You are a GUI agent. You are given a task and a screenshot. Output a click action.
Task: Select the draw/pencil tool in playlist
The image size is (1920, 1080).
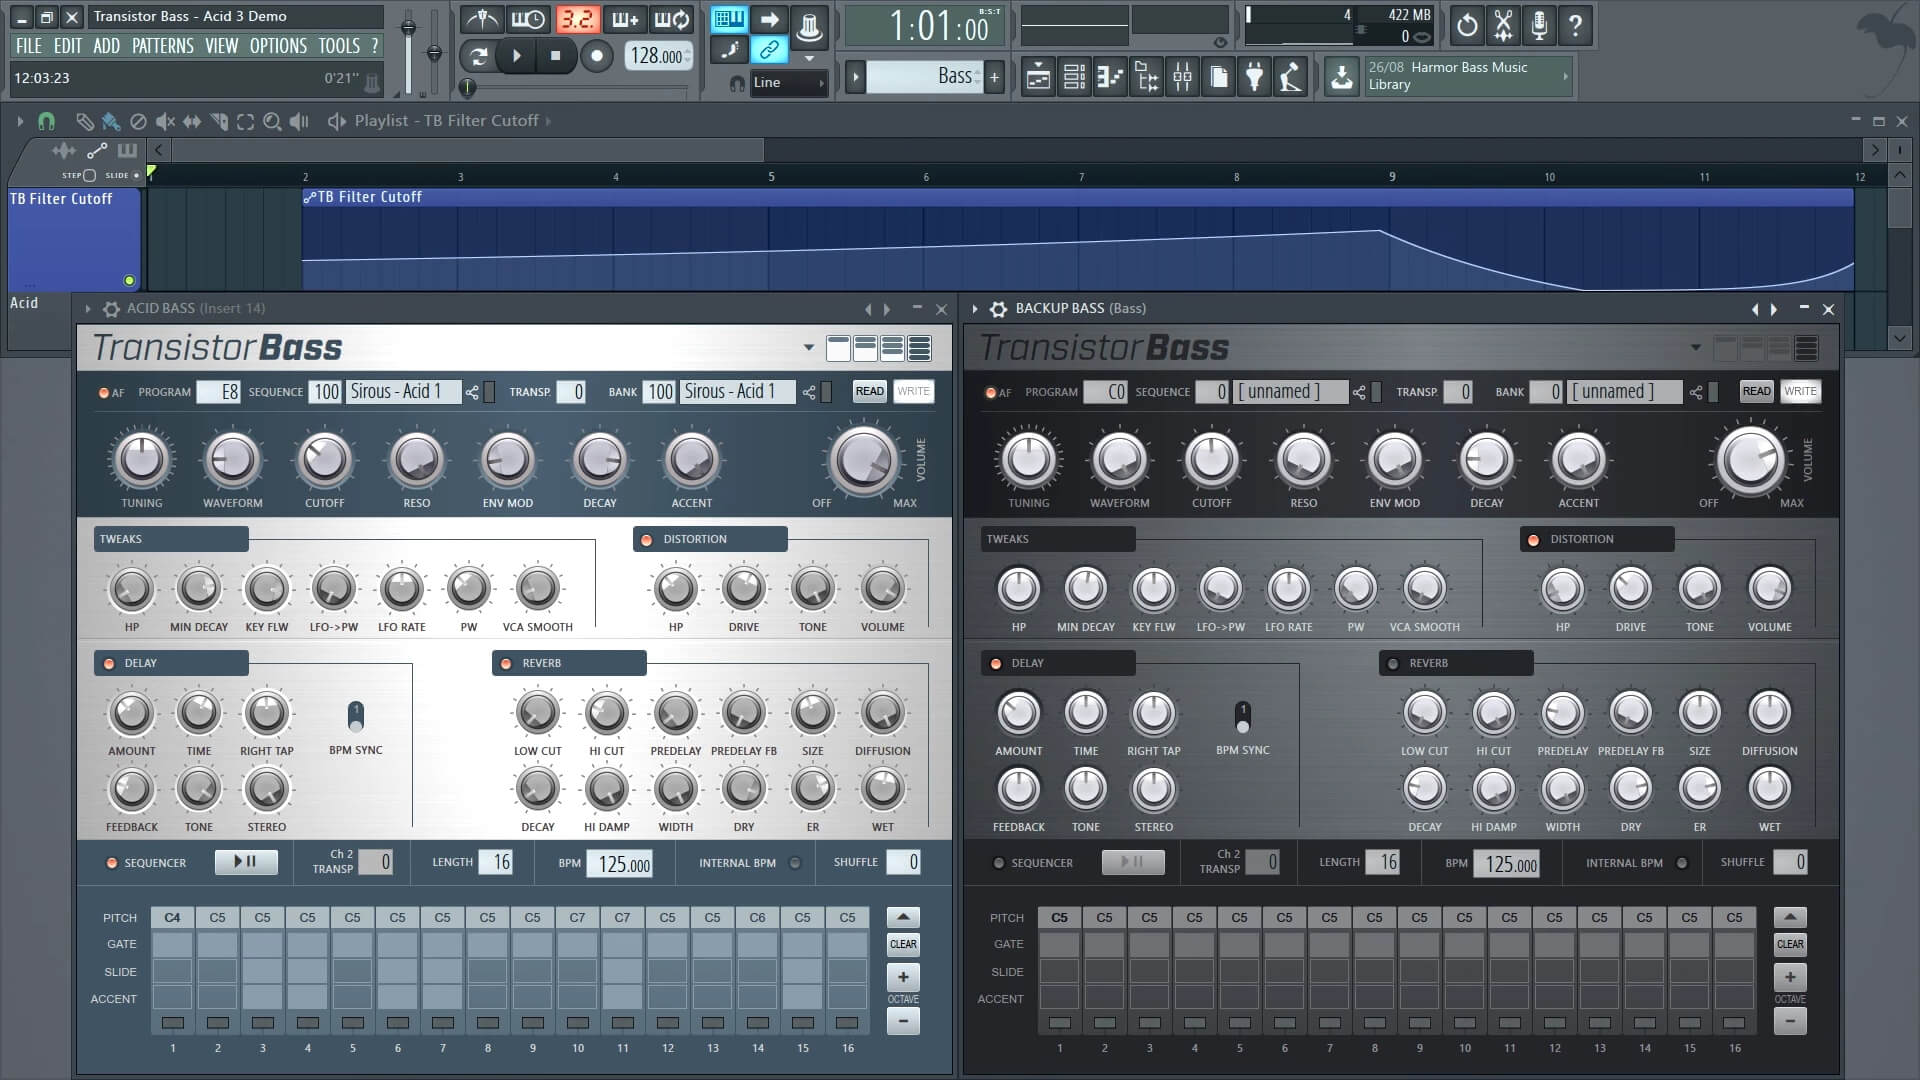click(82, 120)
